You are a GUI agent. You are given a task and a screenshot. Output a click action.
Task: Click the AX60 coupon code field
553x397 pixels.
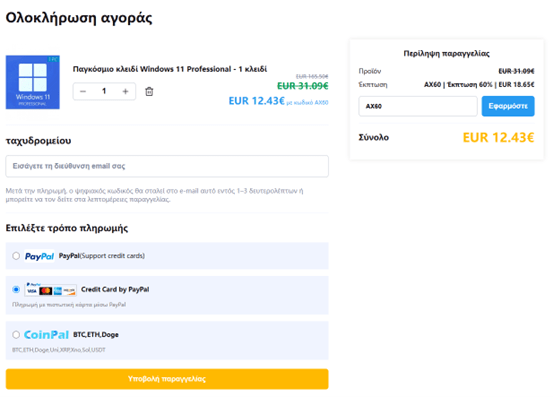[418, 106]
